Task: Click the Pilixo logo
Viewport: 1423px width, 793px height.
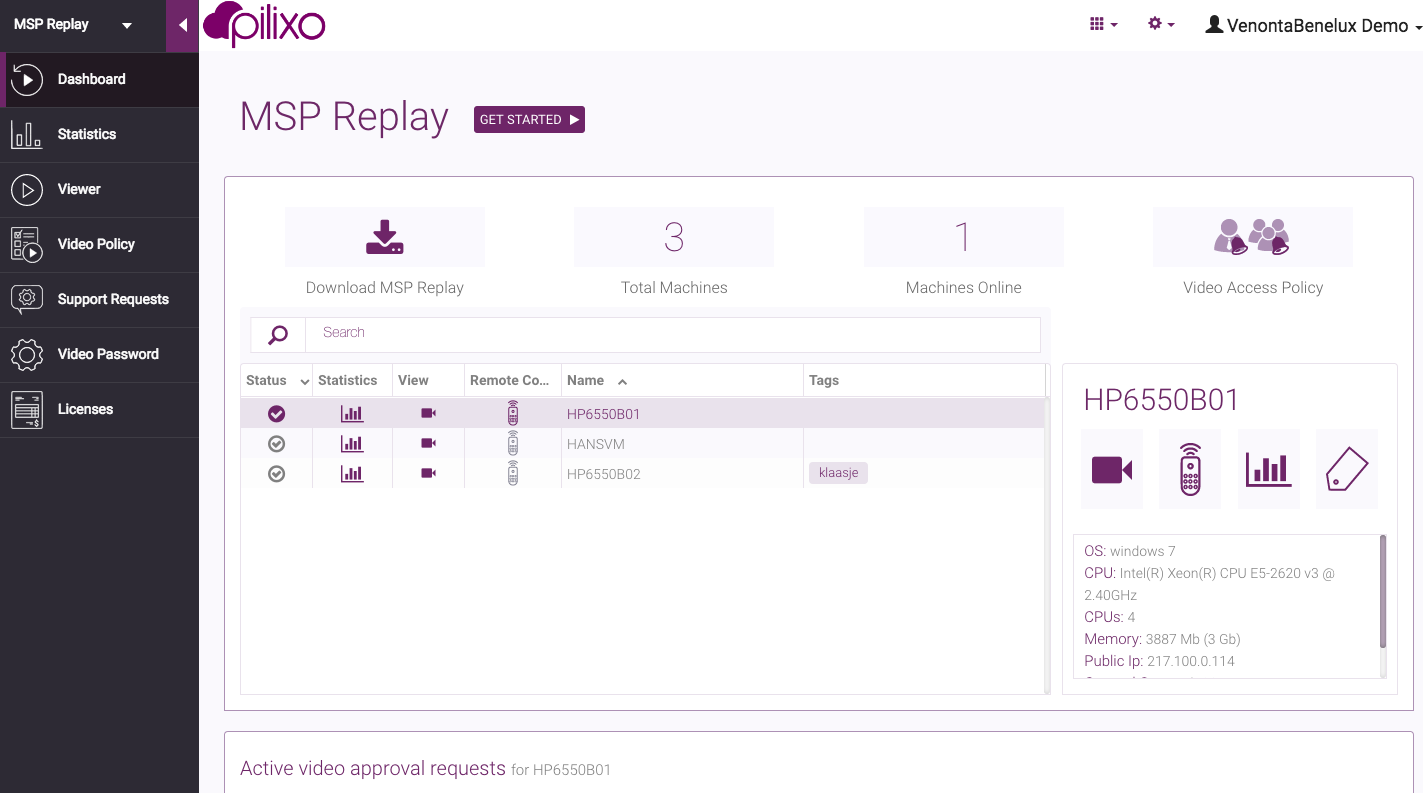Action: pos(264,25)
